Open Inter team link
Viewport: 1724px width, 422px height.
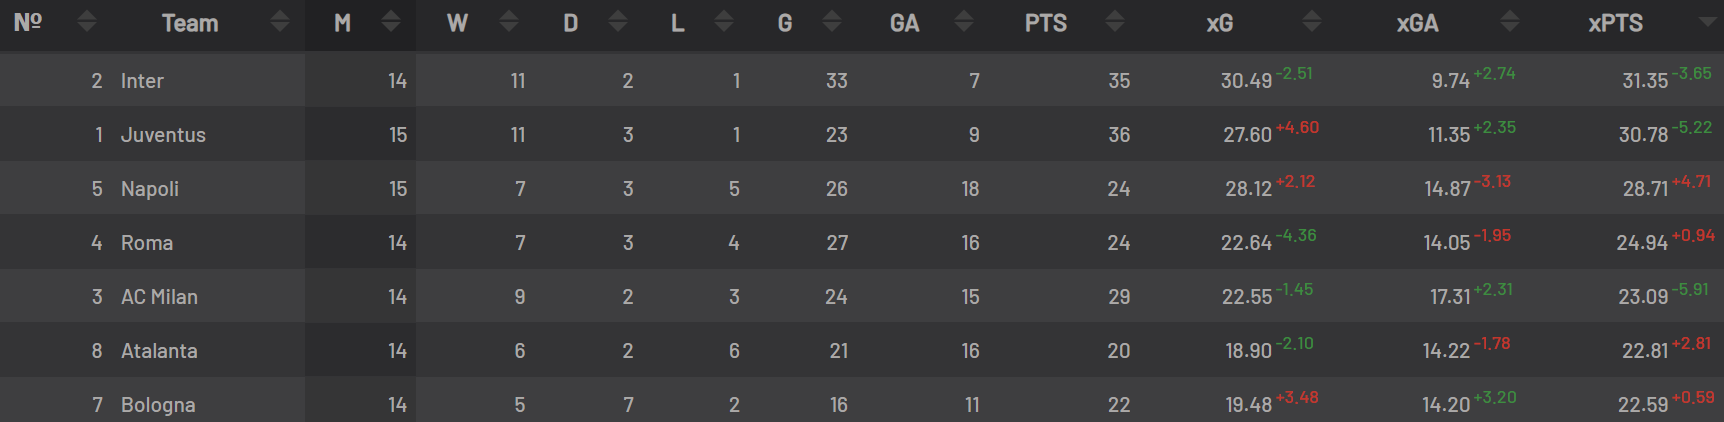coord(142,81)
